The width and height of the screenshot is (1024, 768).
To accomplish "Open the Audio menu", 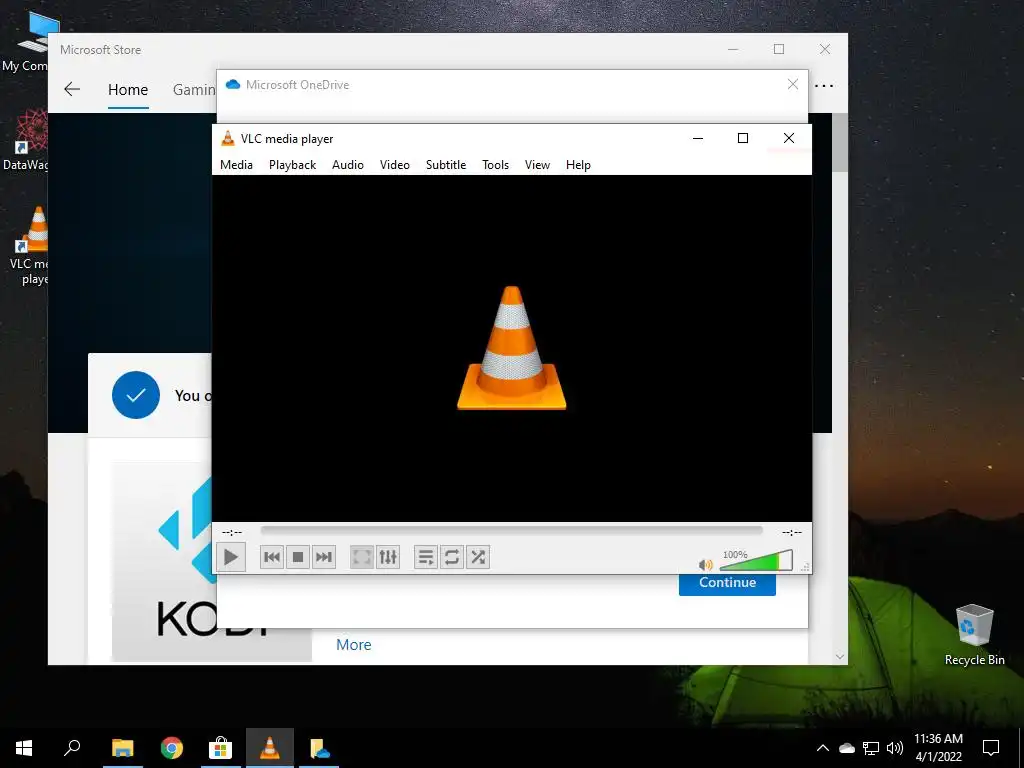I will (x=348, y=165).
